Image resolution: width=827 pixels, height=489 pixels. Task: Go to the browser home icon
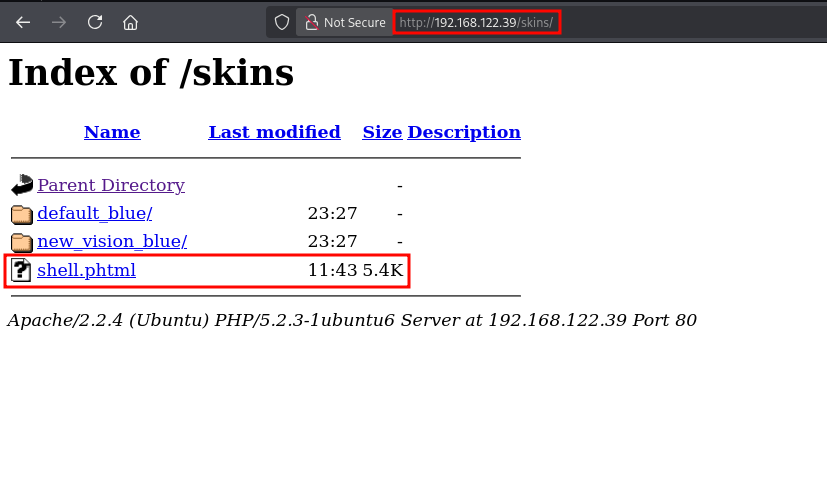point(130,23)
